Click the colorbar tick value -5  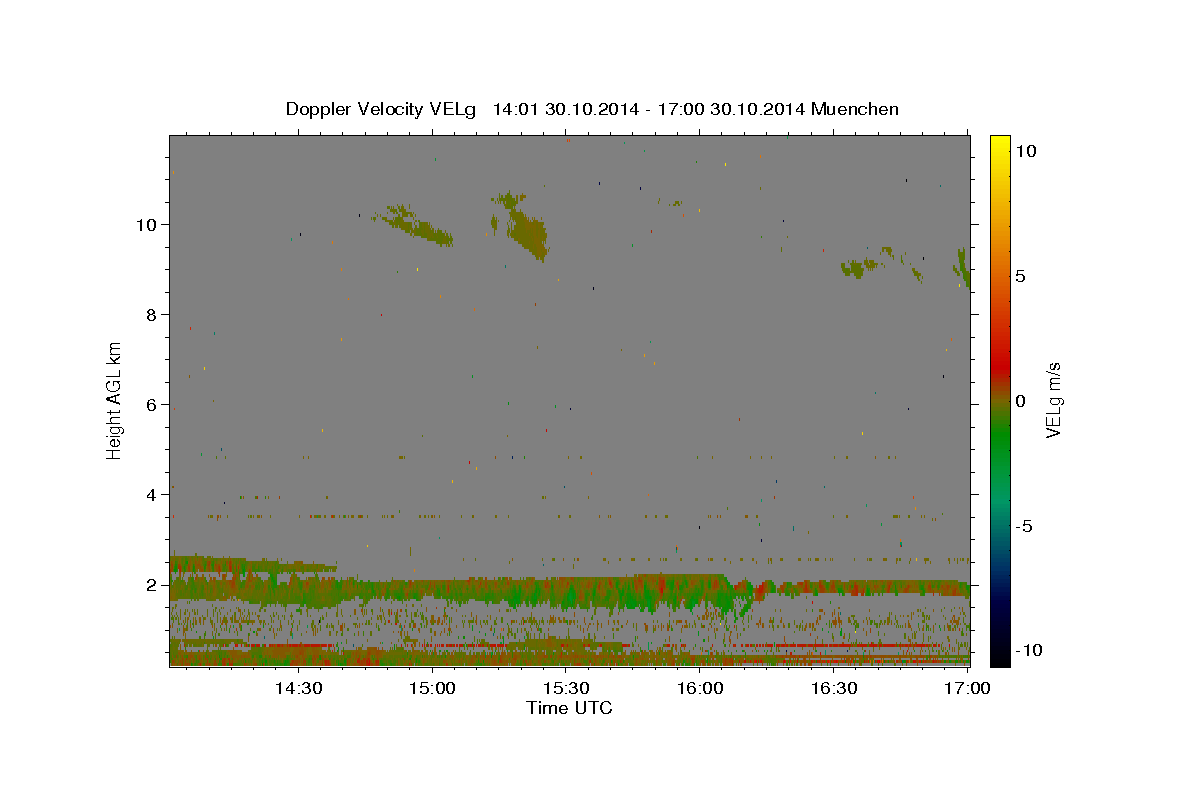(1024, 526)
